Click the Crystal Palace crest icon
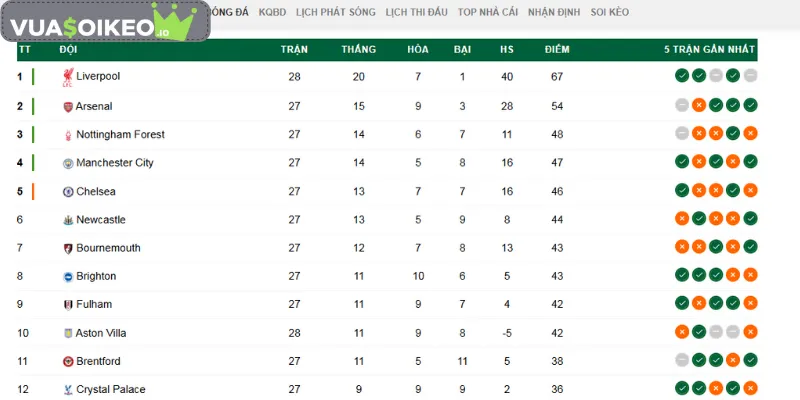The image size is (800, 400). pos(68,389)
